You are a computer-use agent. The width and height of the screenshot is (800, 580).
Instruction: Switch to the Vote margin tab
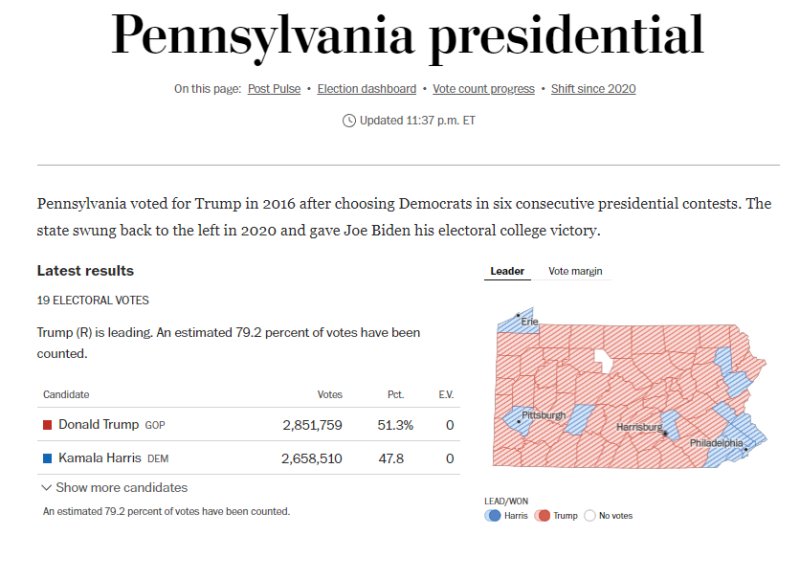[x=575, y=271]
